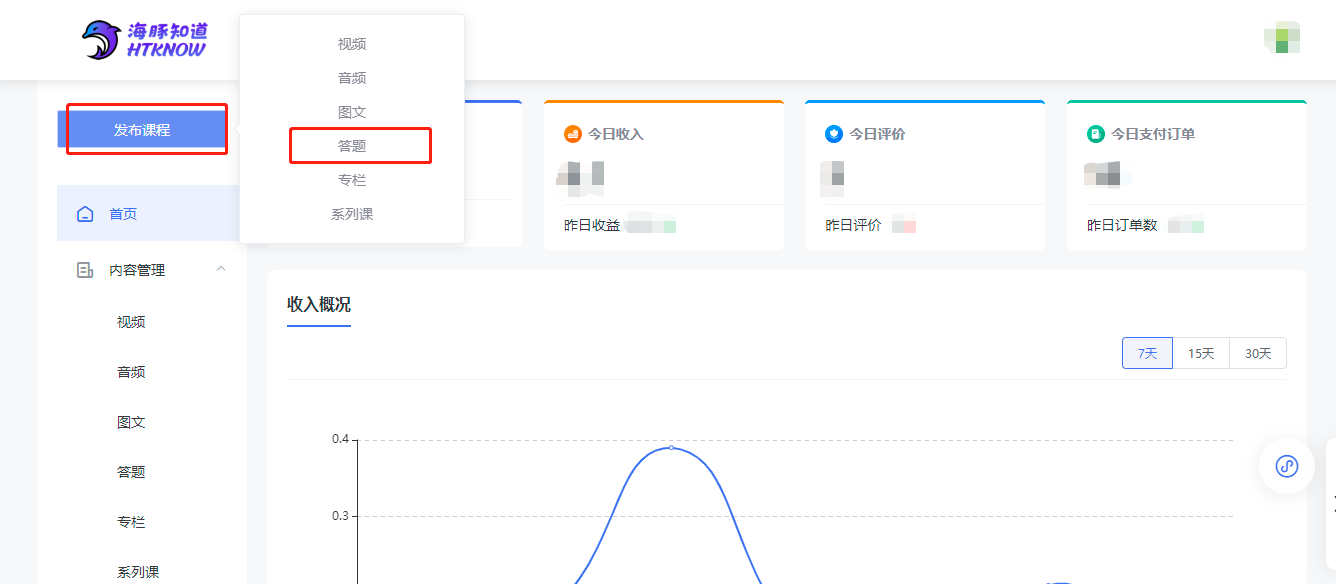Switch chart range to 15天
Image resolution: width=1336 pixels, height=584 pixels.
coord(1201,353)
